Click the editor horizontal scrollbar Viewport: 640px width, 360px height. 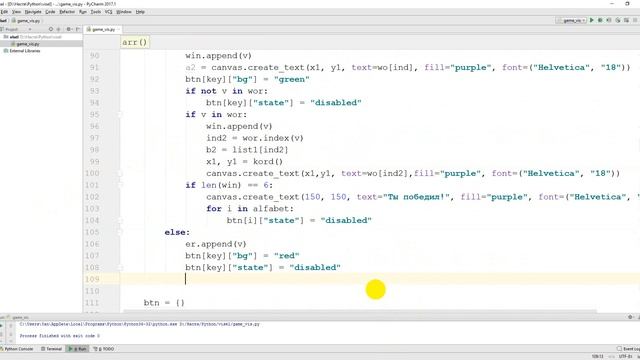pos(359,311)
